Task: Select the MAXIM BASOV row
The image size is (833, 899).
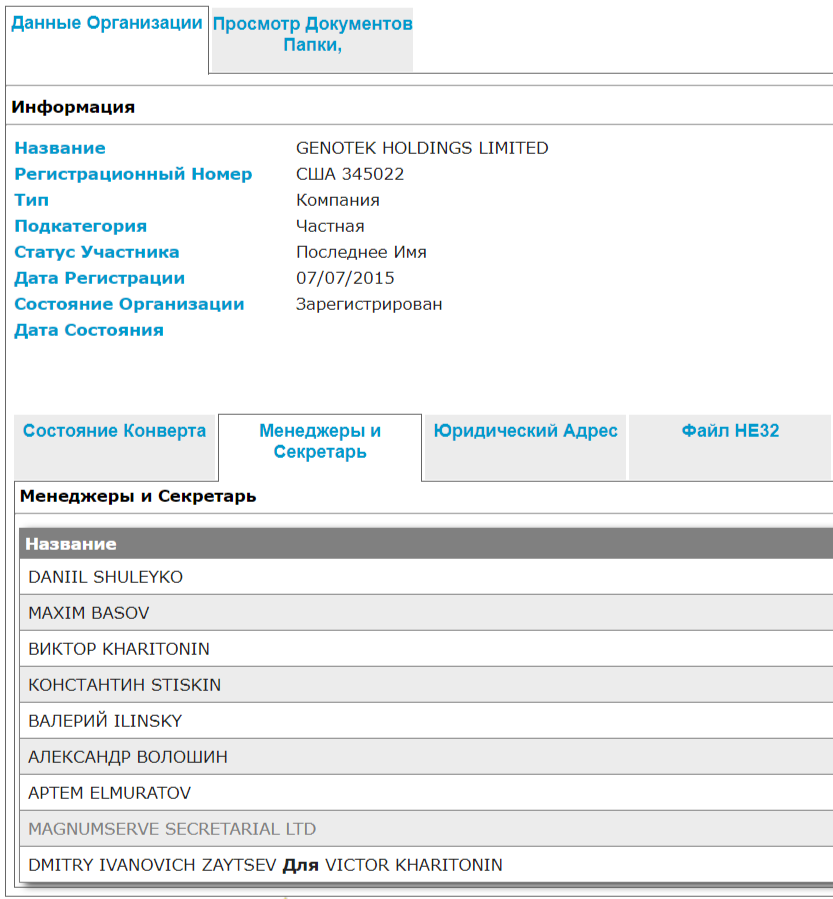Action: pyautogui.click(x=426, y=613)
